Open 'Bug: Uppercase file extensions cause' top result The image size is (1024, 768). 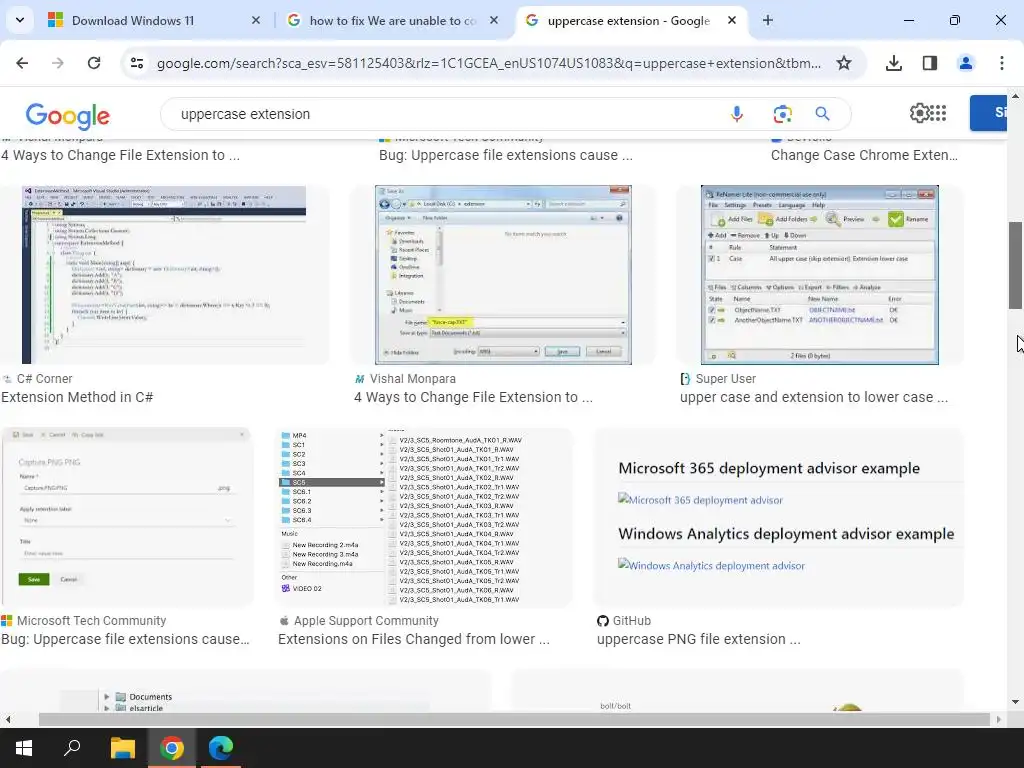coord(505,155)
